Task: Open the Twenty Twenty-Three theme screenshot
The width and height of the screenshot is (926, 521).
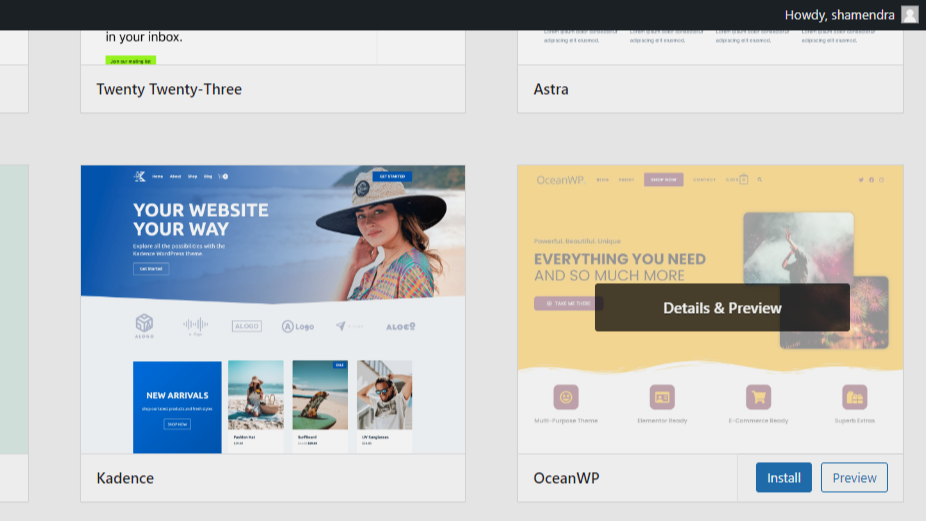Action: coord(273,47)
